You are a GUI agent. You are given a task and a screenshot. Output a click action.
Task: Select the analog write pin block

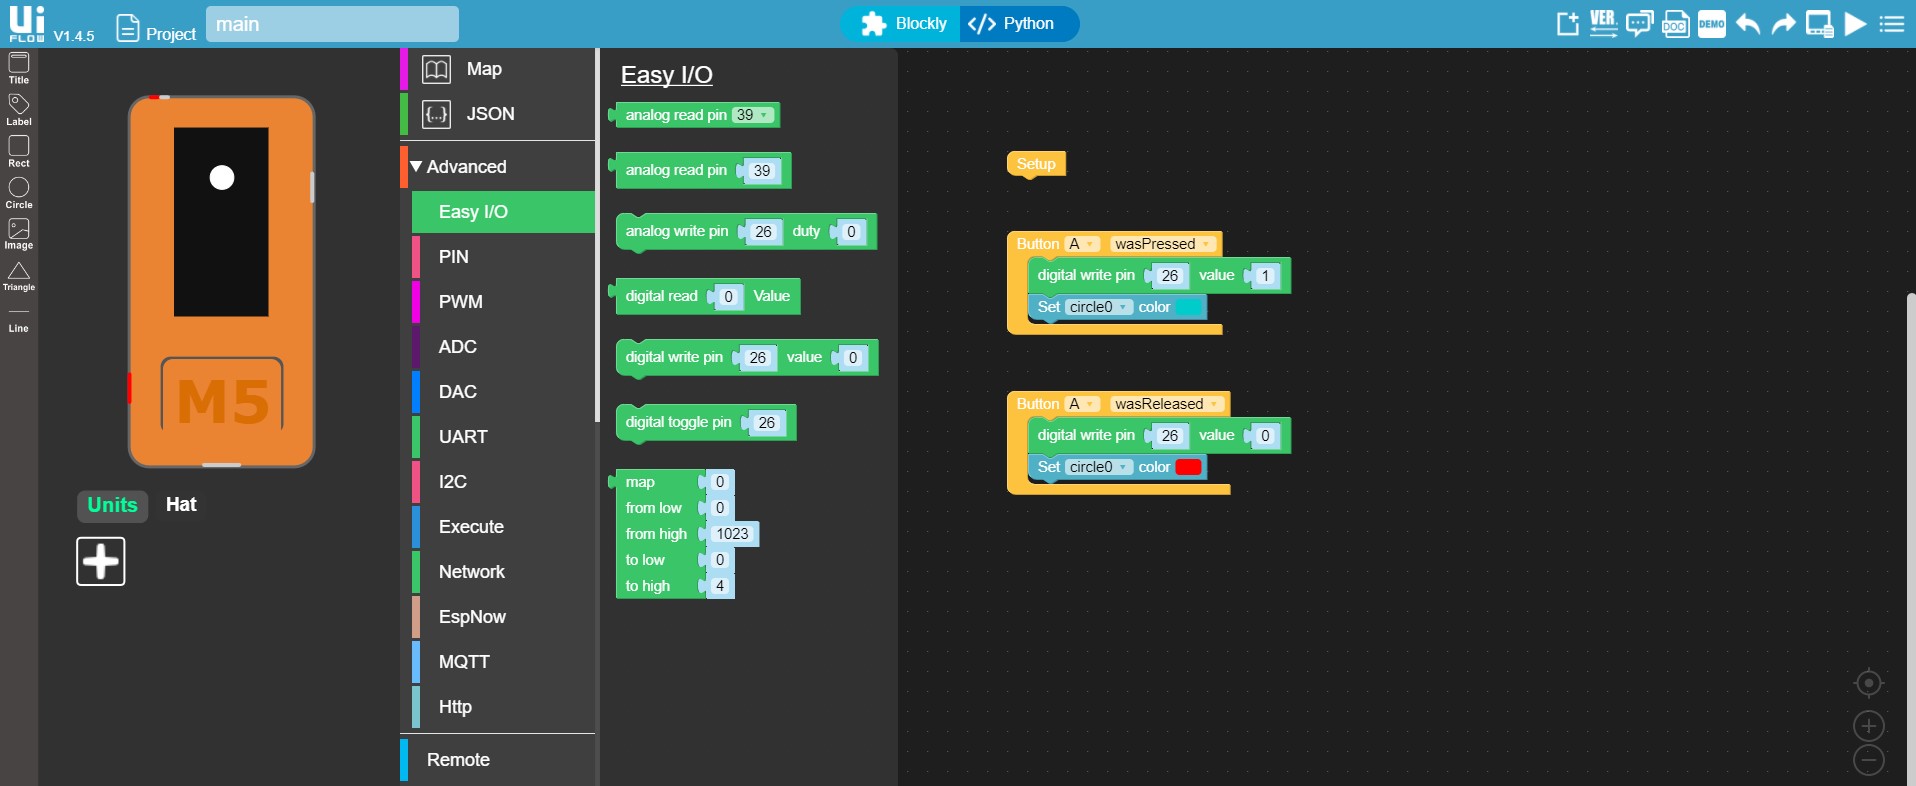click(x=678, y=231)
